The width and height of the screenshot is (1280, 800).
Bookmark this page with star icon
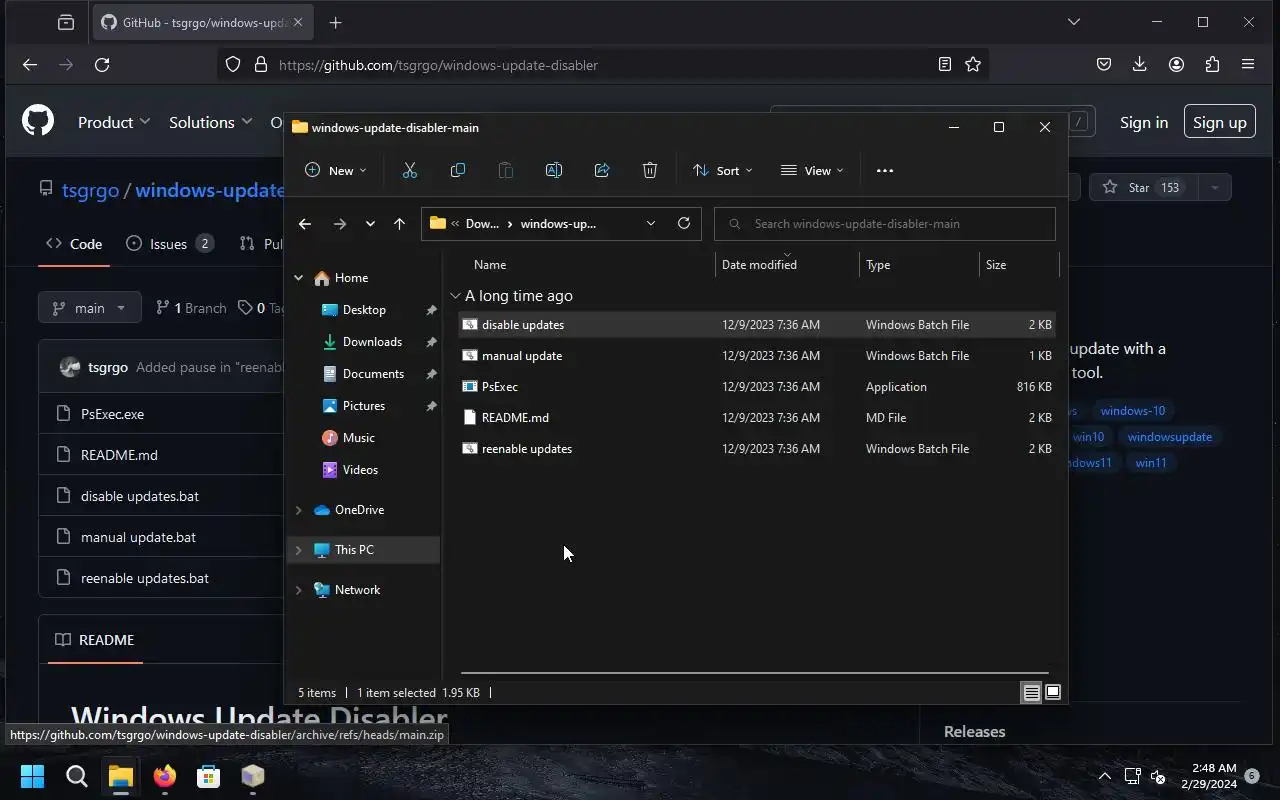coord(973,64)
